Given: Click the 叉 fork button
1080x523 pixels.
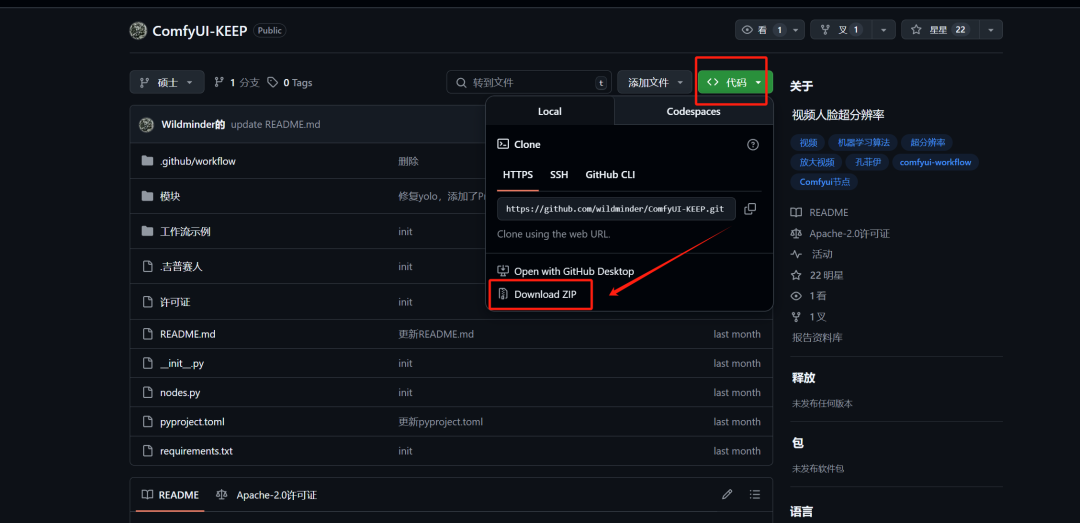Looking at the screenshot, I should tap(841, 30).
